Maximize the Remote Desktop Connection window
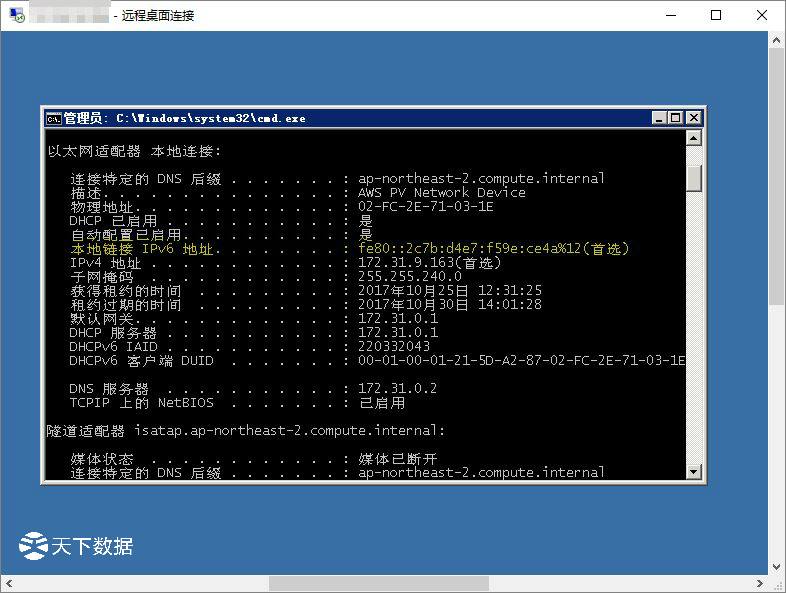The image size is (786, 593). pyautogui.click(x=715, y=15)
